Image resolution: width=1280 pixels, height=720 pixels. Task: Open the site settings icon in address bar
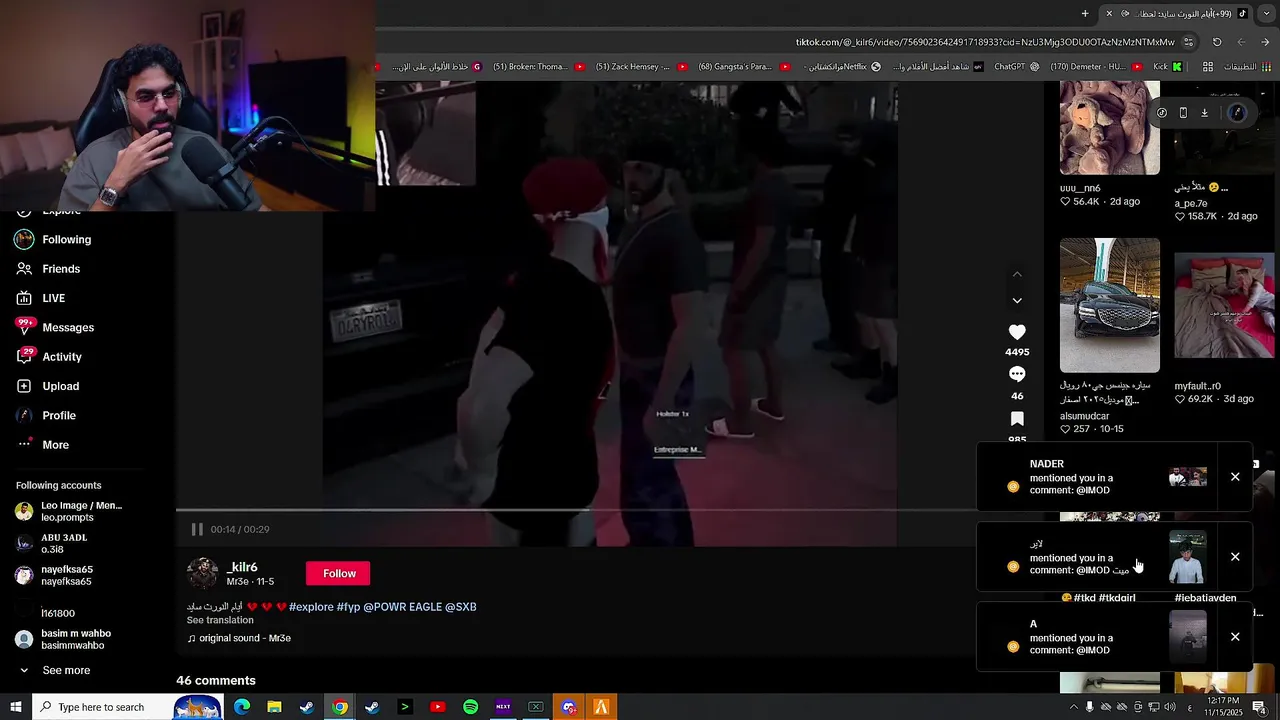(x=1188, y=42)
